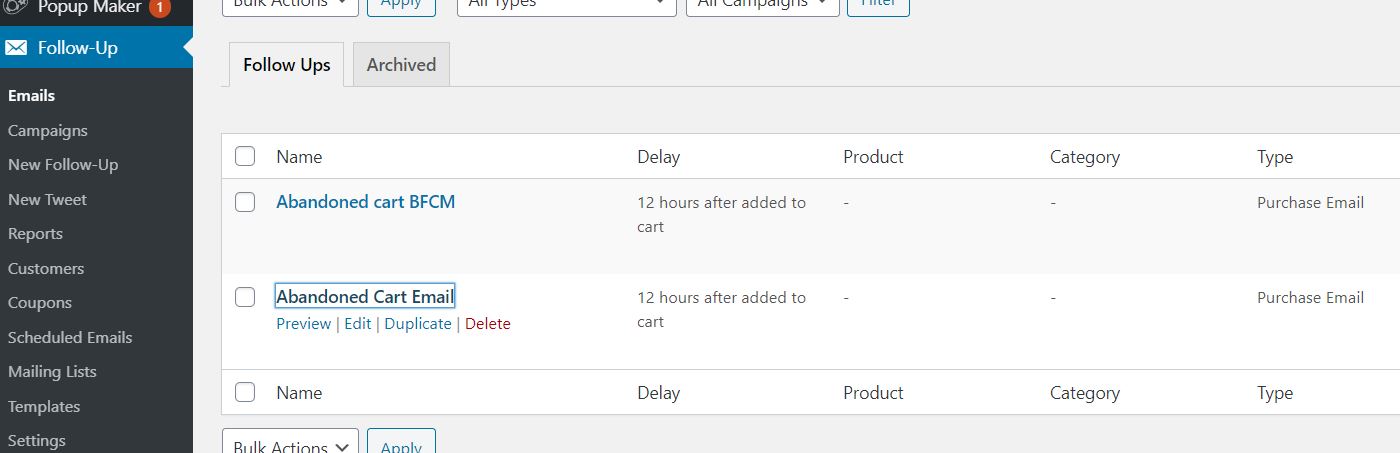Open the bottom Bulk Actions dropdown
Image resolution: width=1400 pixels, height=453 pixels.
pyautogui.click(x=290, y=445)
